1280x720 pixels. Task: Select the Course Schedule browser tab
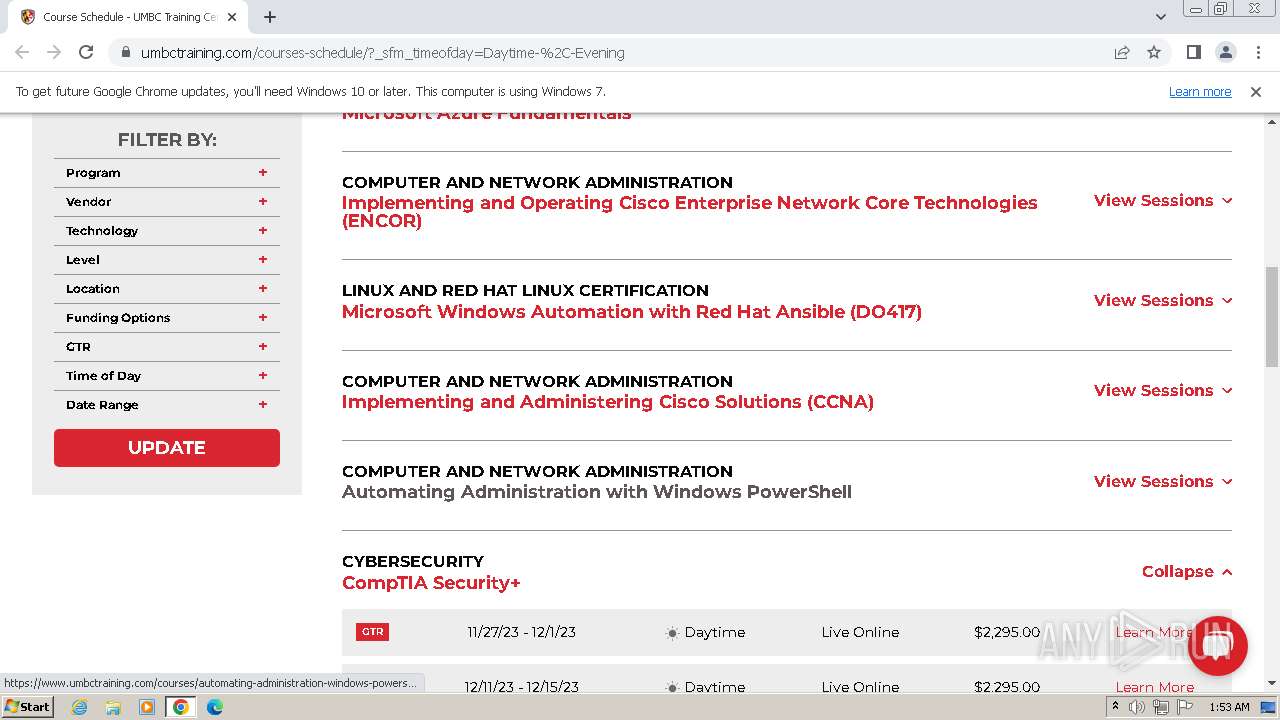pos(130,17)
